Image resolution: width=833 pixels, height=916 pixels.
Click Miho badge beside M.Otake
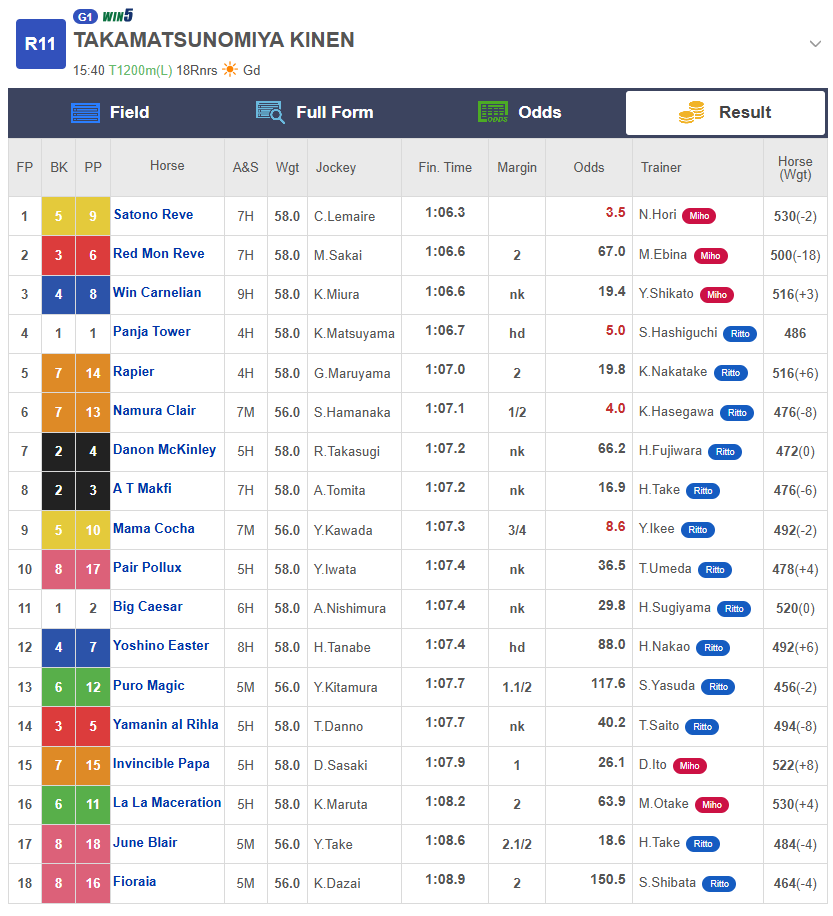(712, 805)
